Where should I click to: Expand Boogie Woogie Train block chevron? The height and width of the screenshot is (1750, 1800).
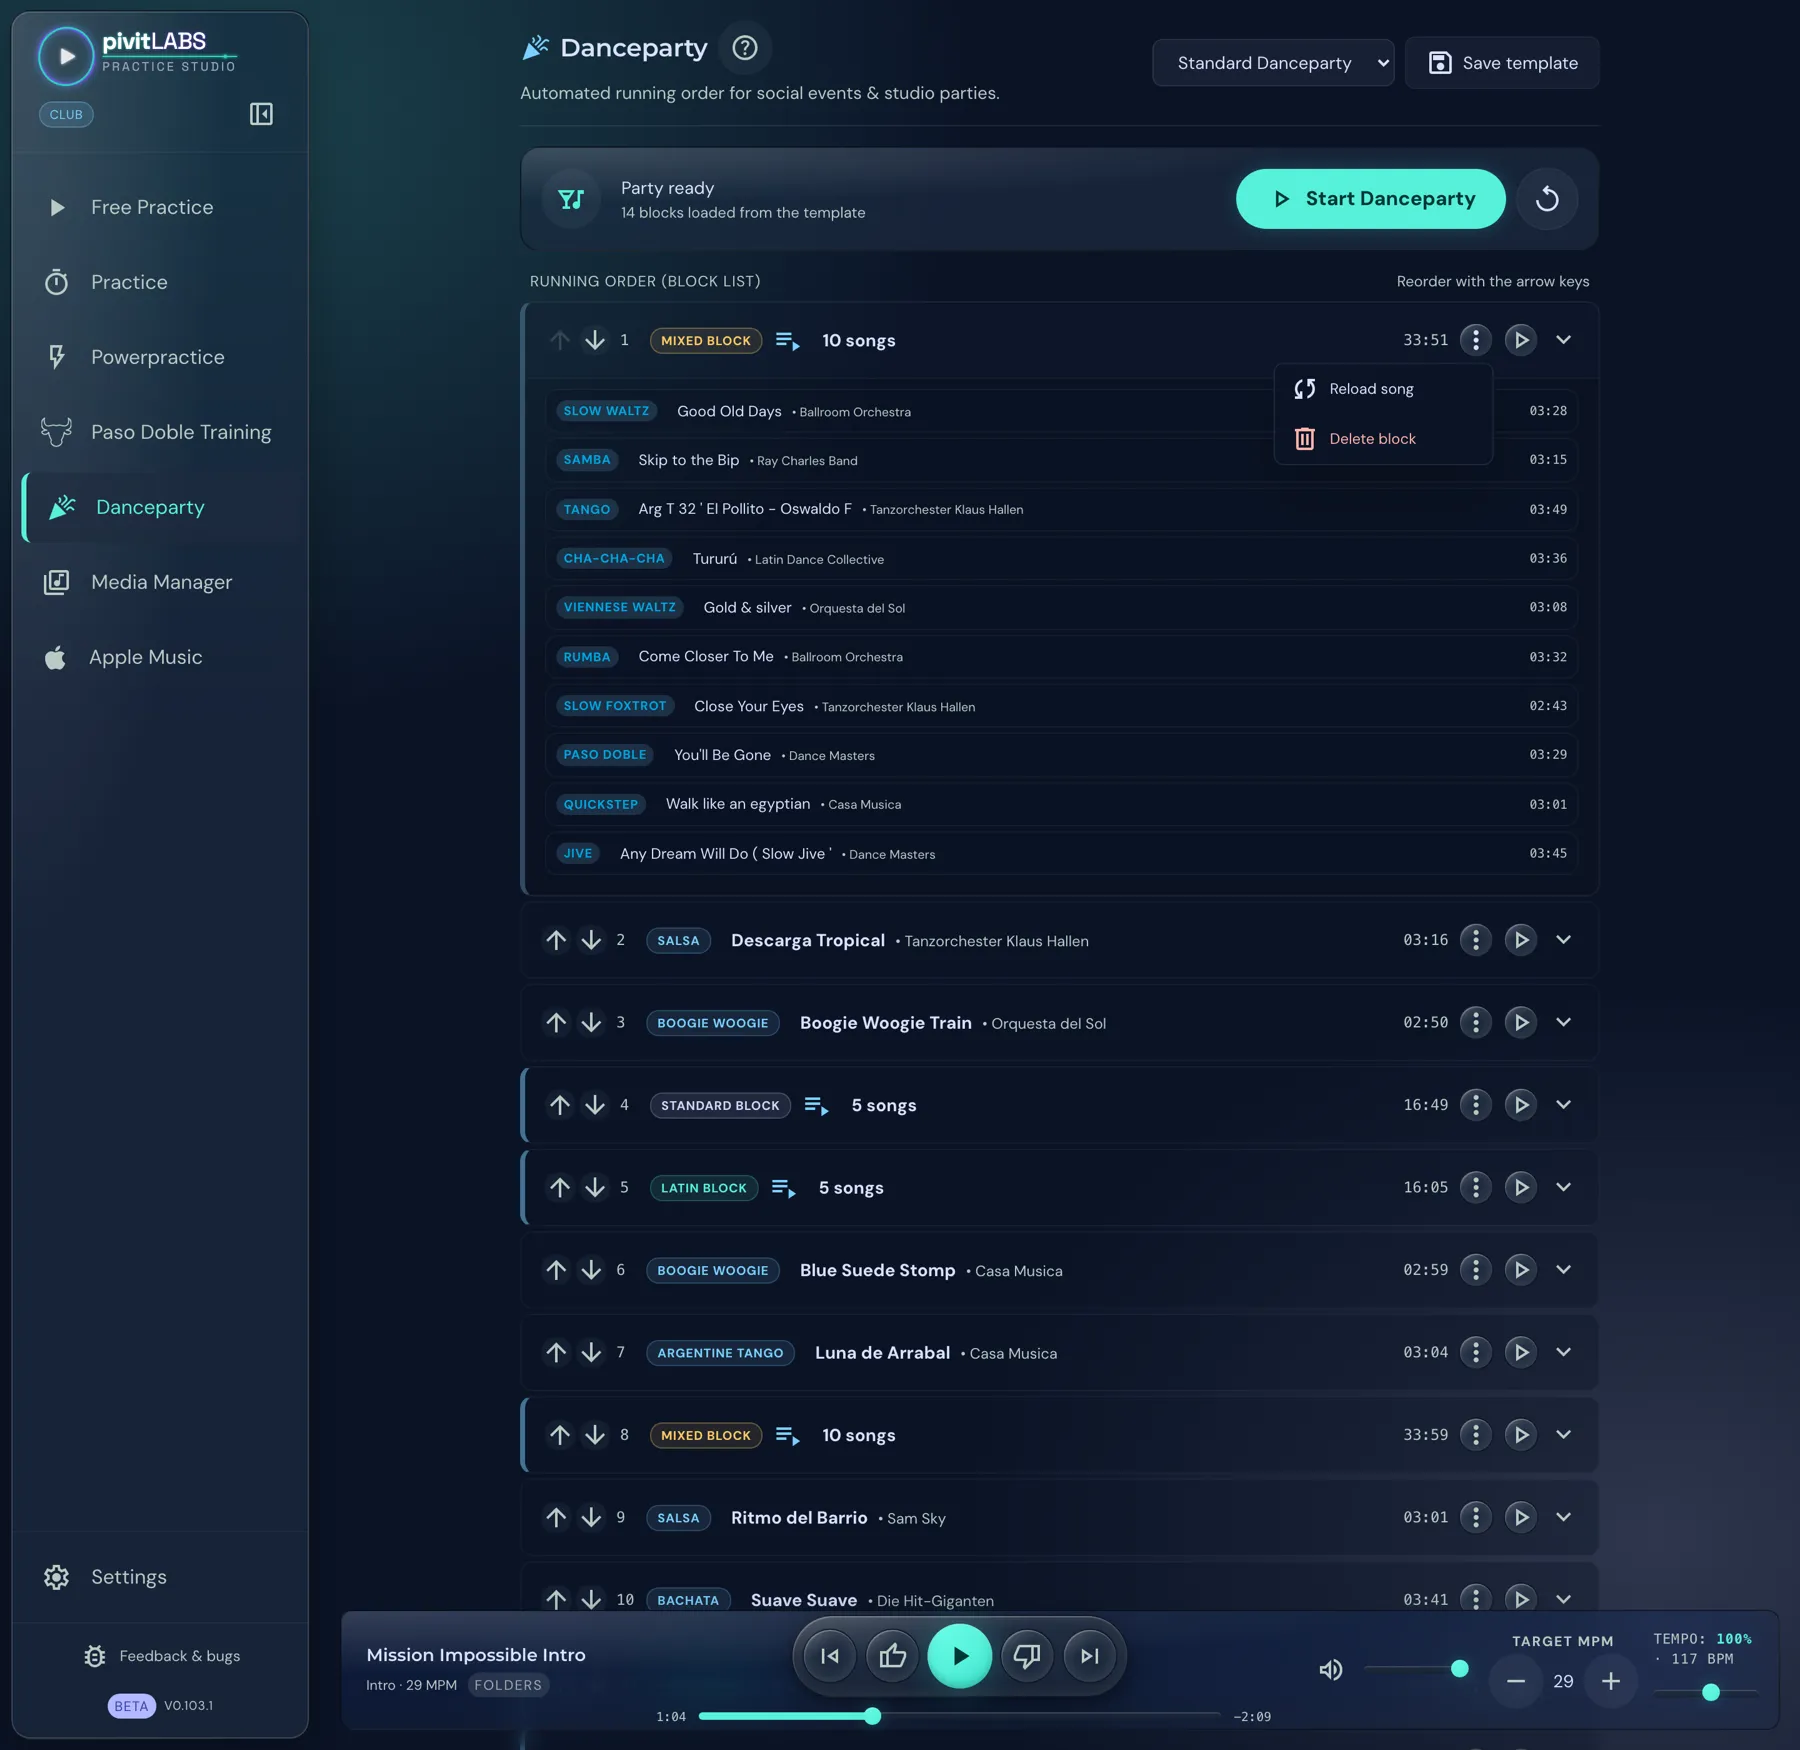click(x=1564, y=1022)
